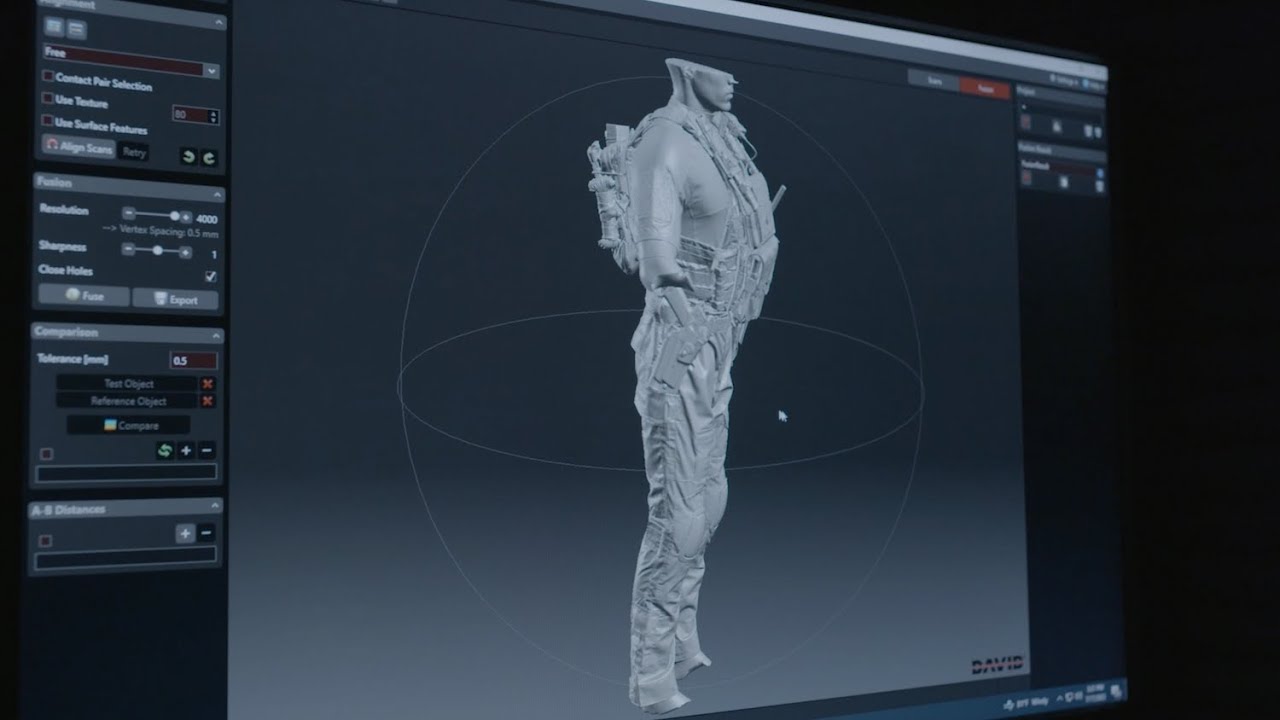1280x720 pixels.
Task: Click the Test Object button
Action: point(127,384)
